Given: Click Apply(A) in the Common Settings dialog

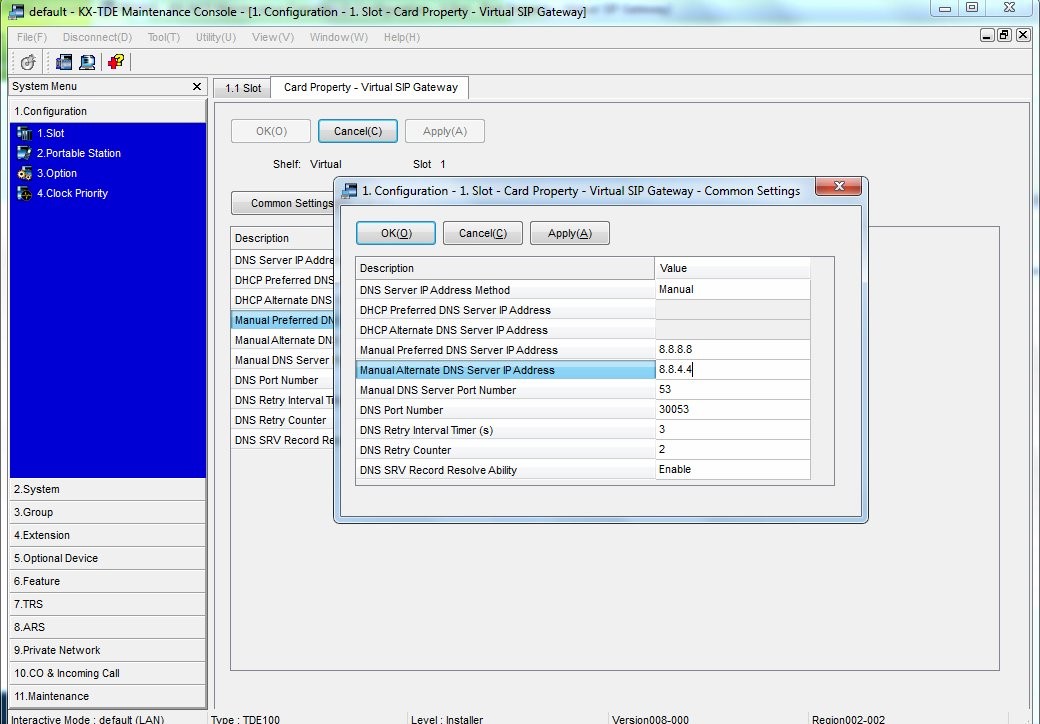Looking at the screenshot, I should [x=570, y=233].
